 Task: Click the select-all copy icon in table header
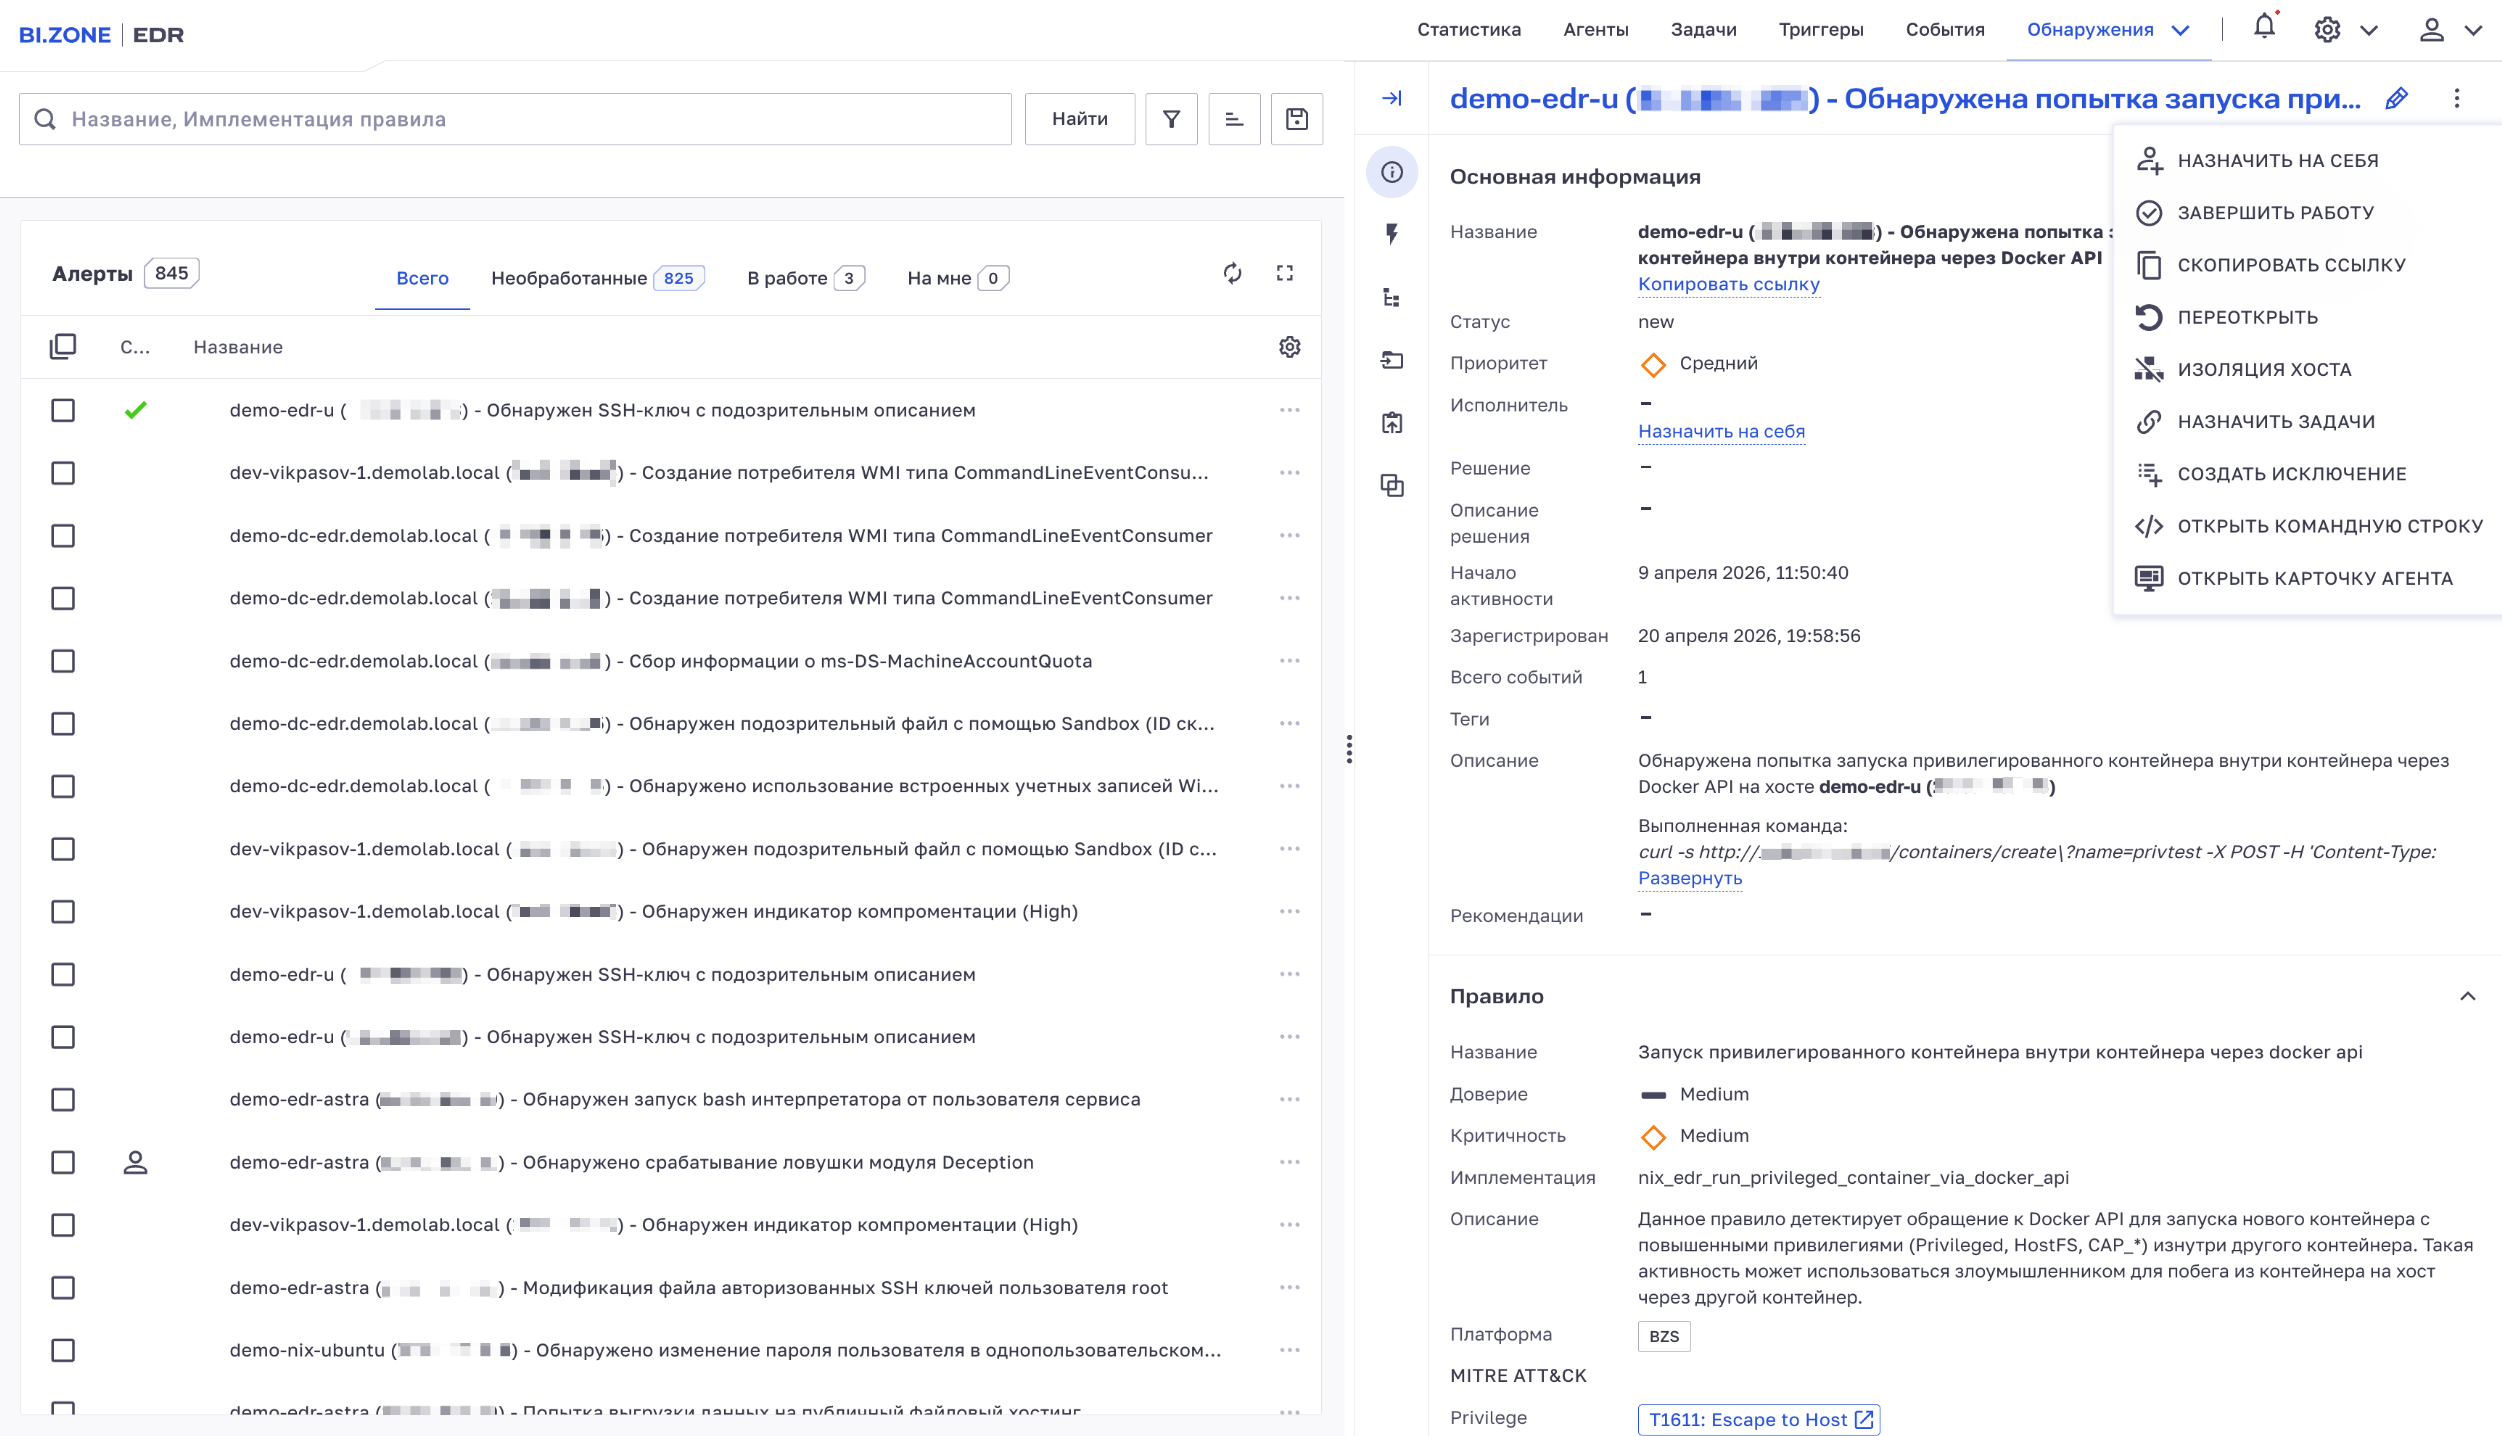[63, 347]
